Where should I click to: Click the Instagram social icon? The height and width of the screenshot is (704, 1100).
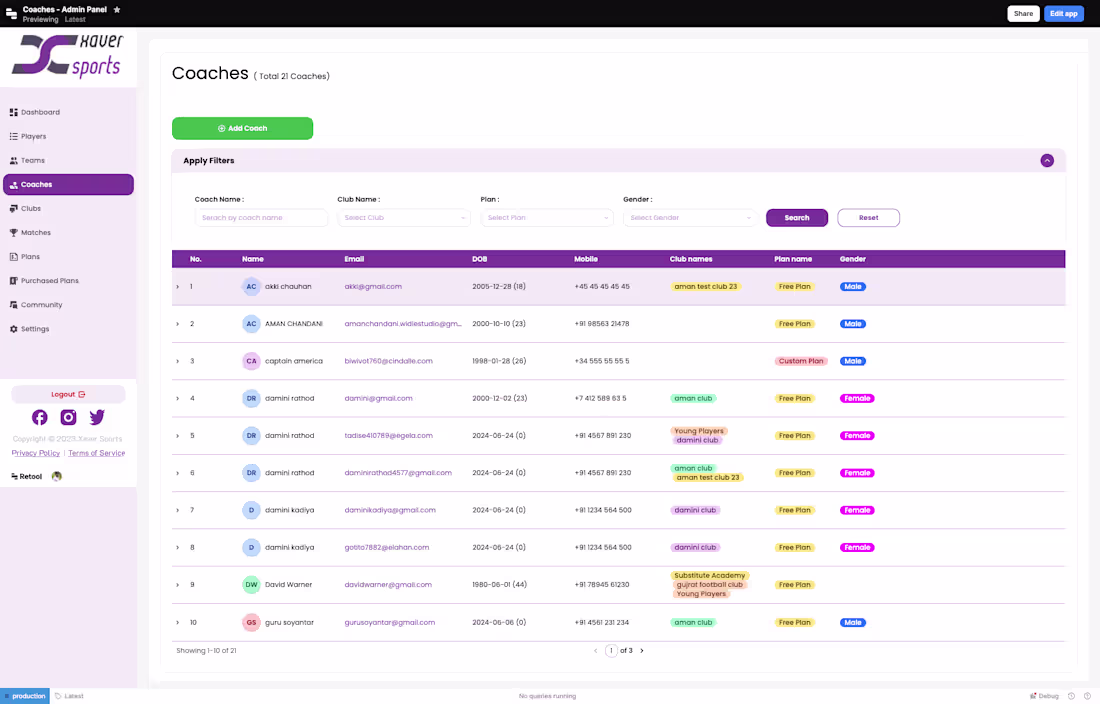point(68,417)
